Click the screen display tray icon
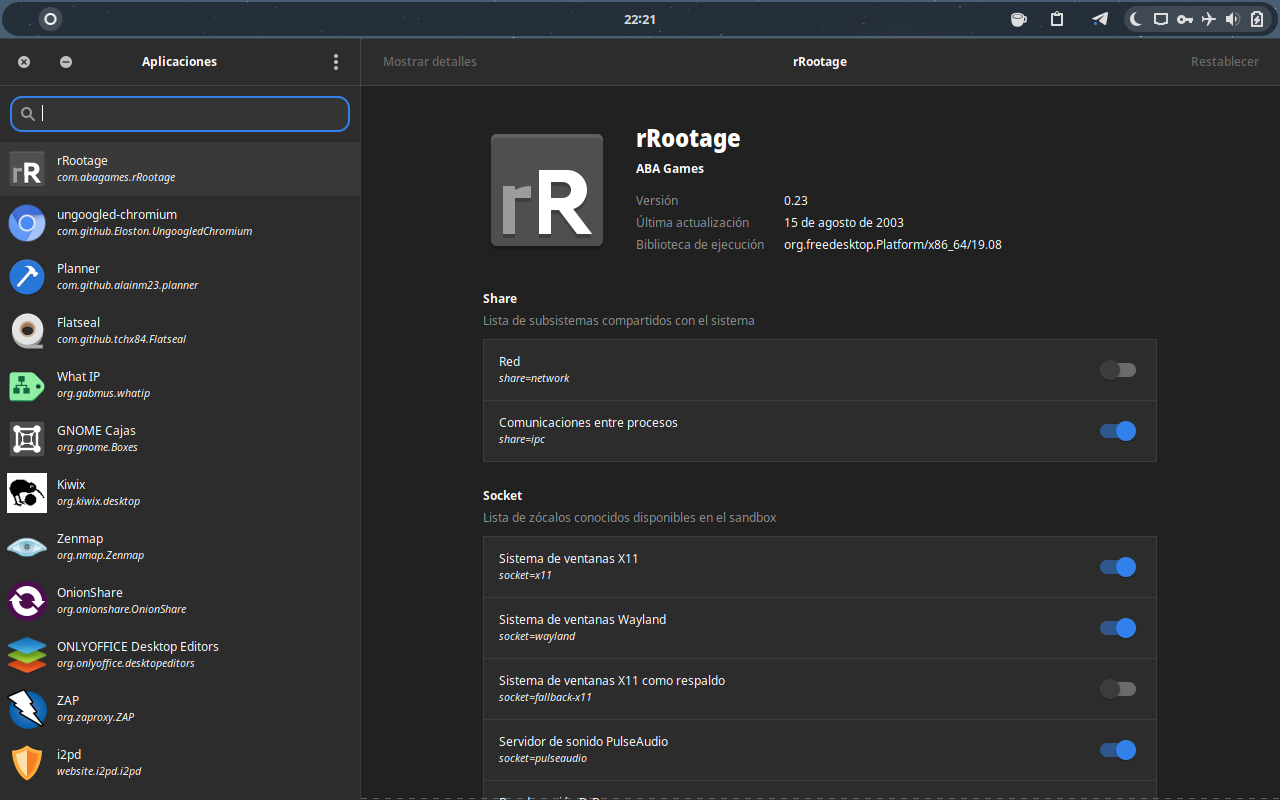The width and height of the screenshot is (1280, 800). (1160, 19)
